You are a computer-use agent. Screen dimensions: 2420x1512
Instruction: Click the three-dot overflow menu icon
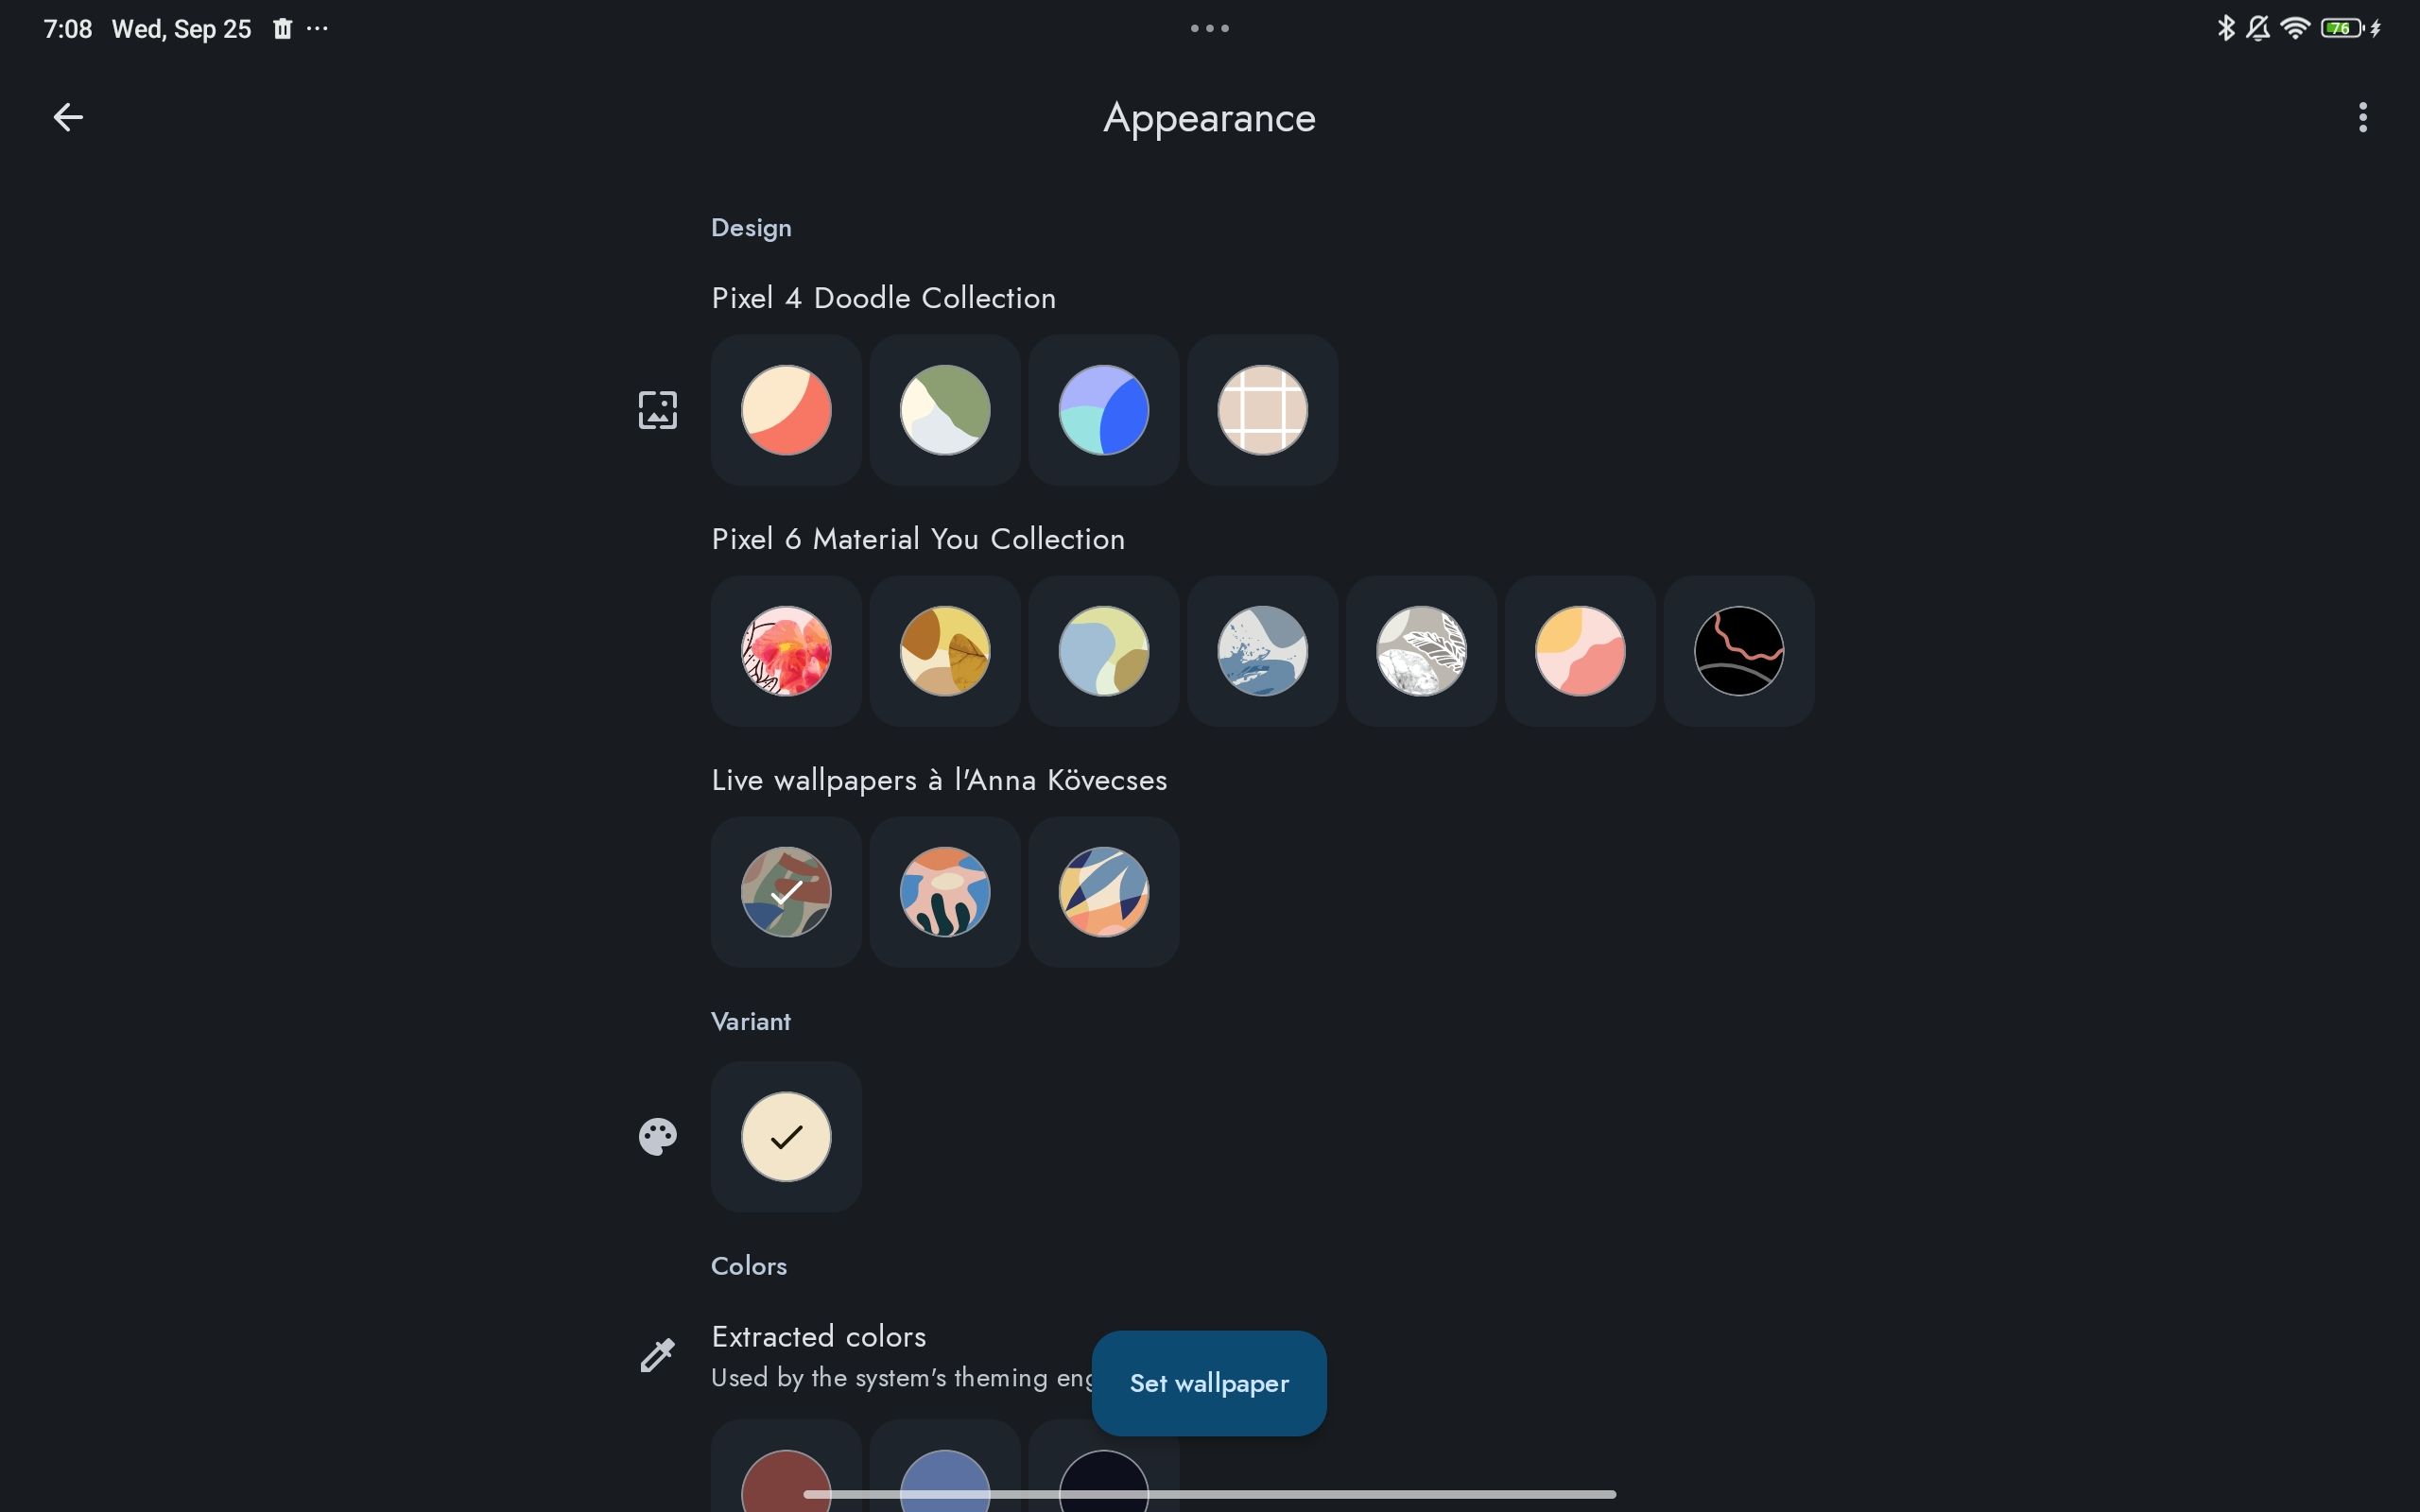2362,117
